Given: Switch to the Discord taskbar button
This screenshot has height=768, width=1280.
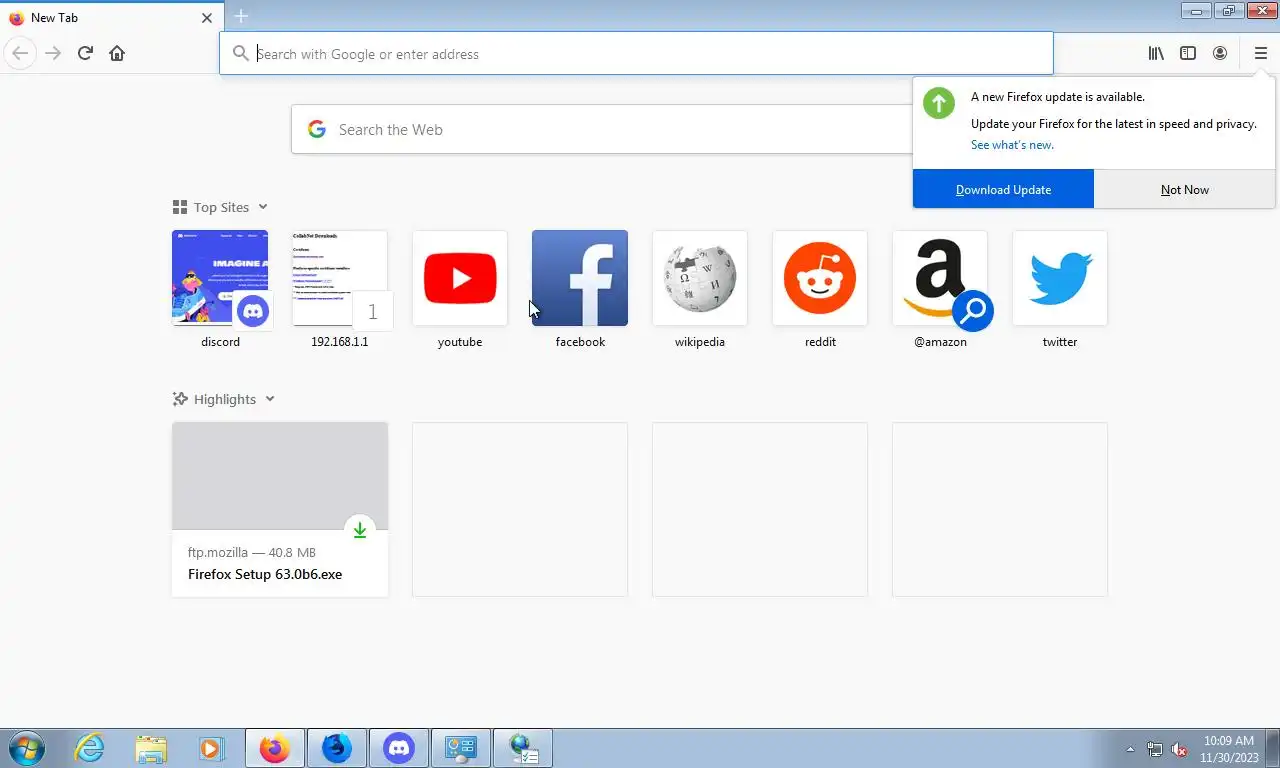Looking at the screenshot, I should coord(399,748).
